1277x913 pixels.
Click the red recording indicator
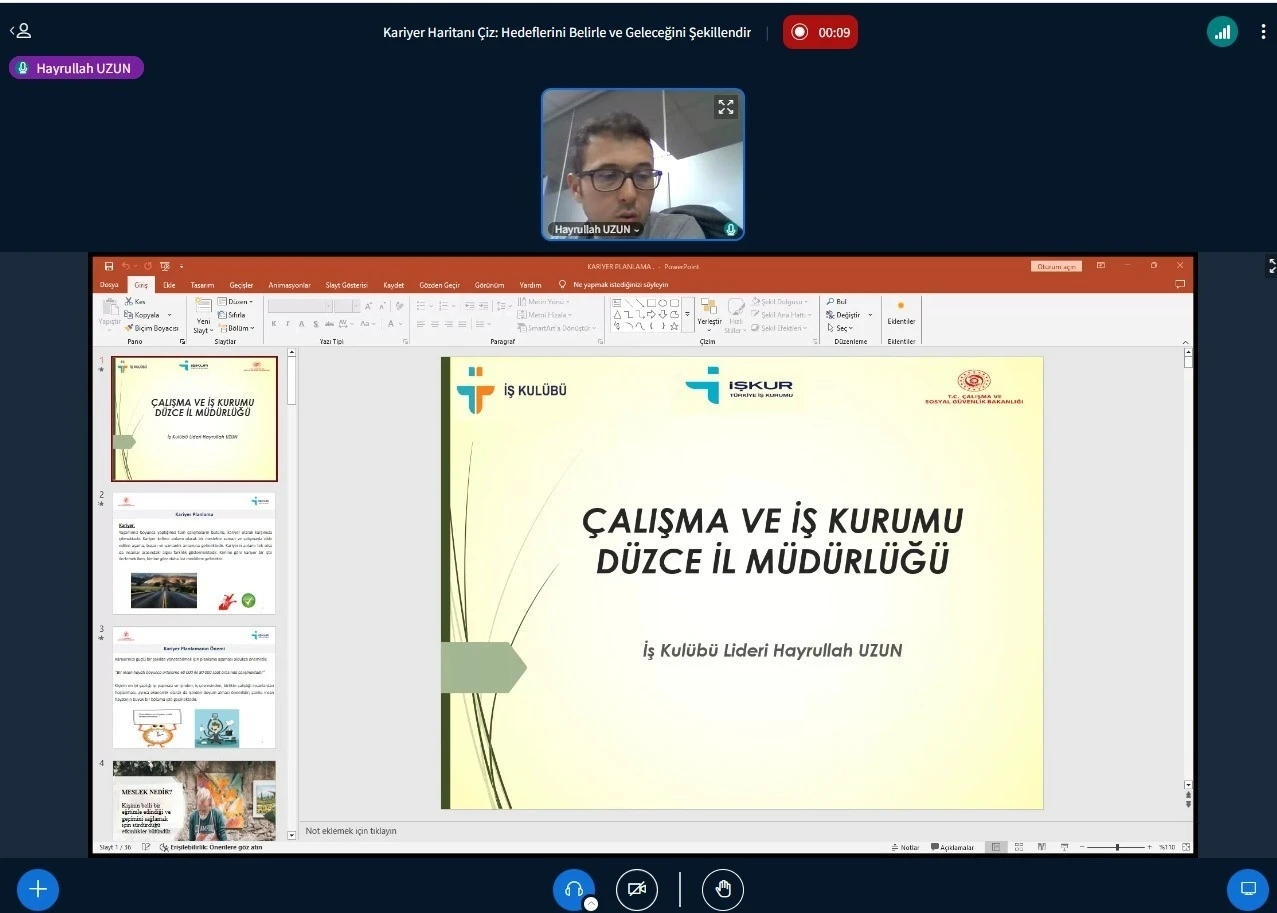click(820, 32)
